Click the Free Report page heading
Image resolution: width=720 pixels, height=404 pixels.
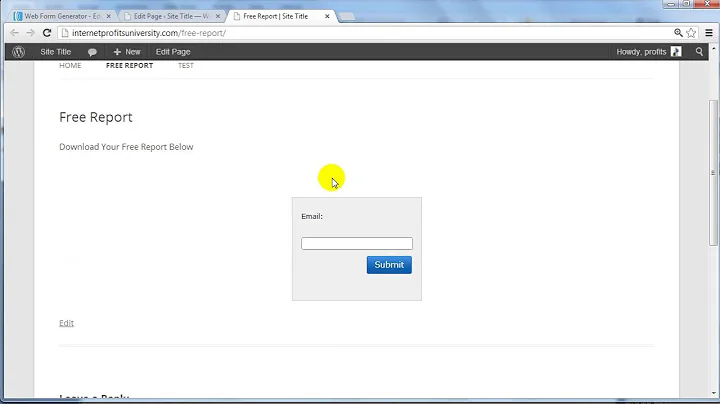tap(96, 117)
